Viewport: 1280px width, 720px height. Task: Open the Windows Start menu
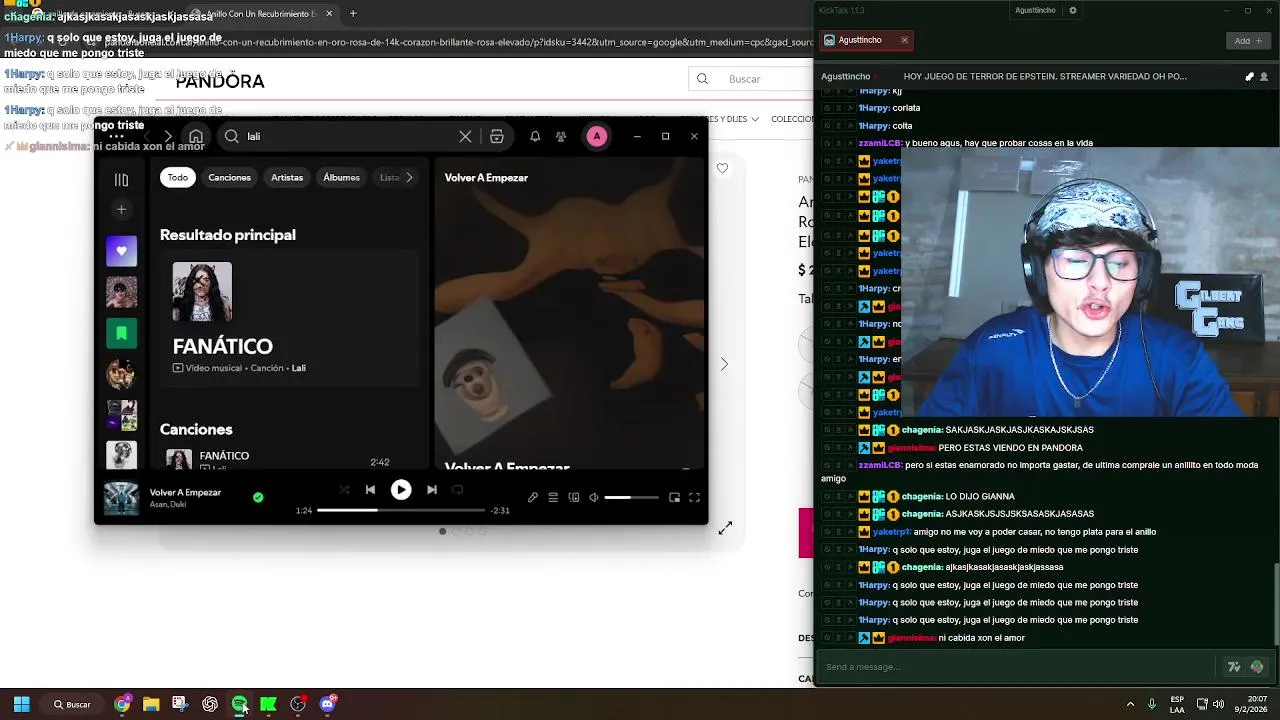click(x=21, y=704)
